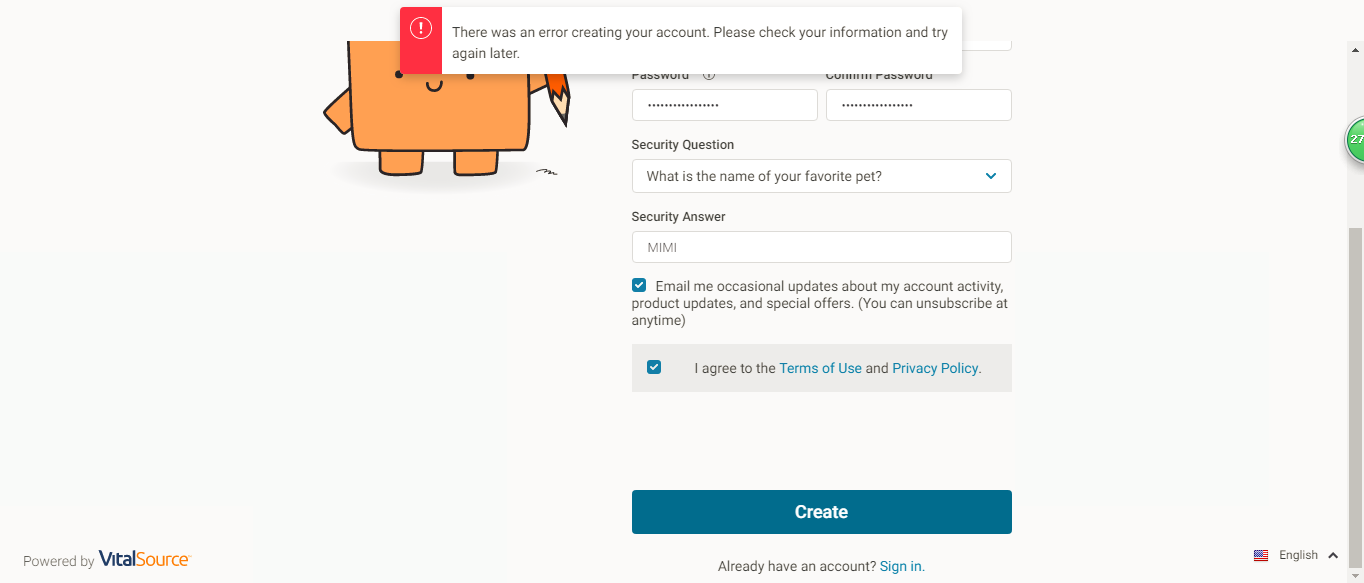Click the red error alert exclamation icon
The height and width of the screenshot is (583, 1364).
421,28
